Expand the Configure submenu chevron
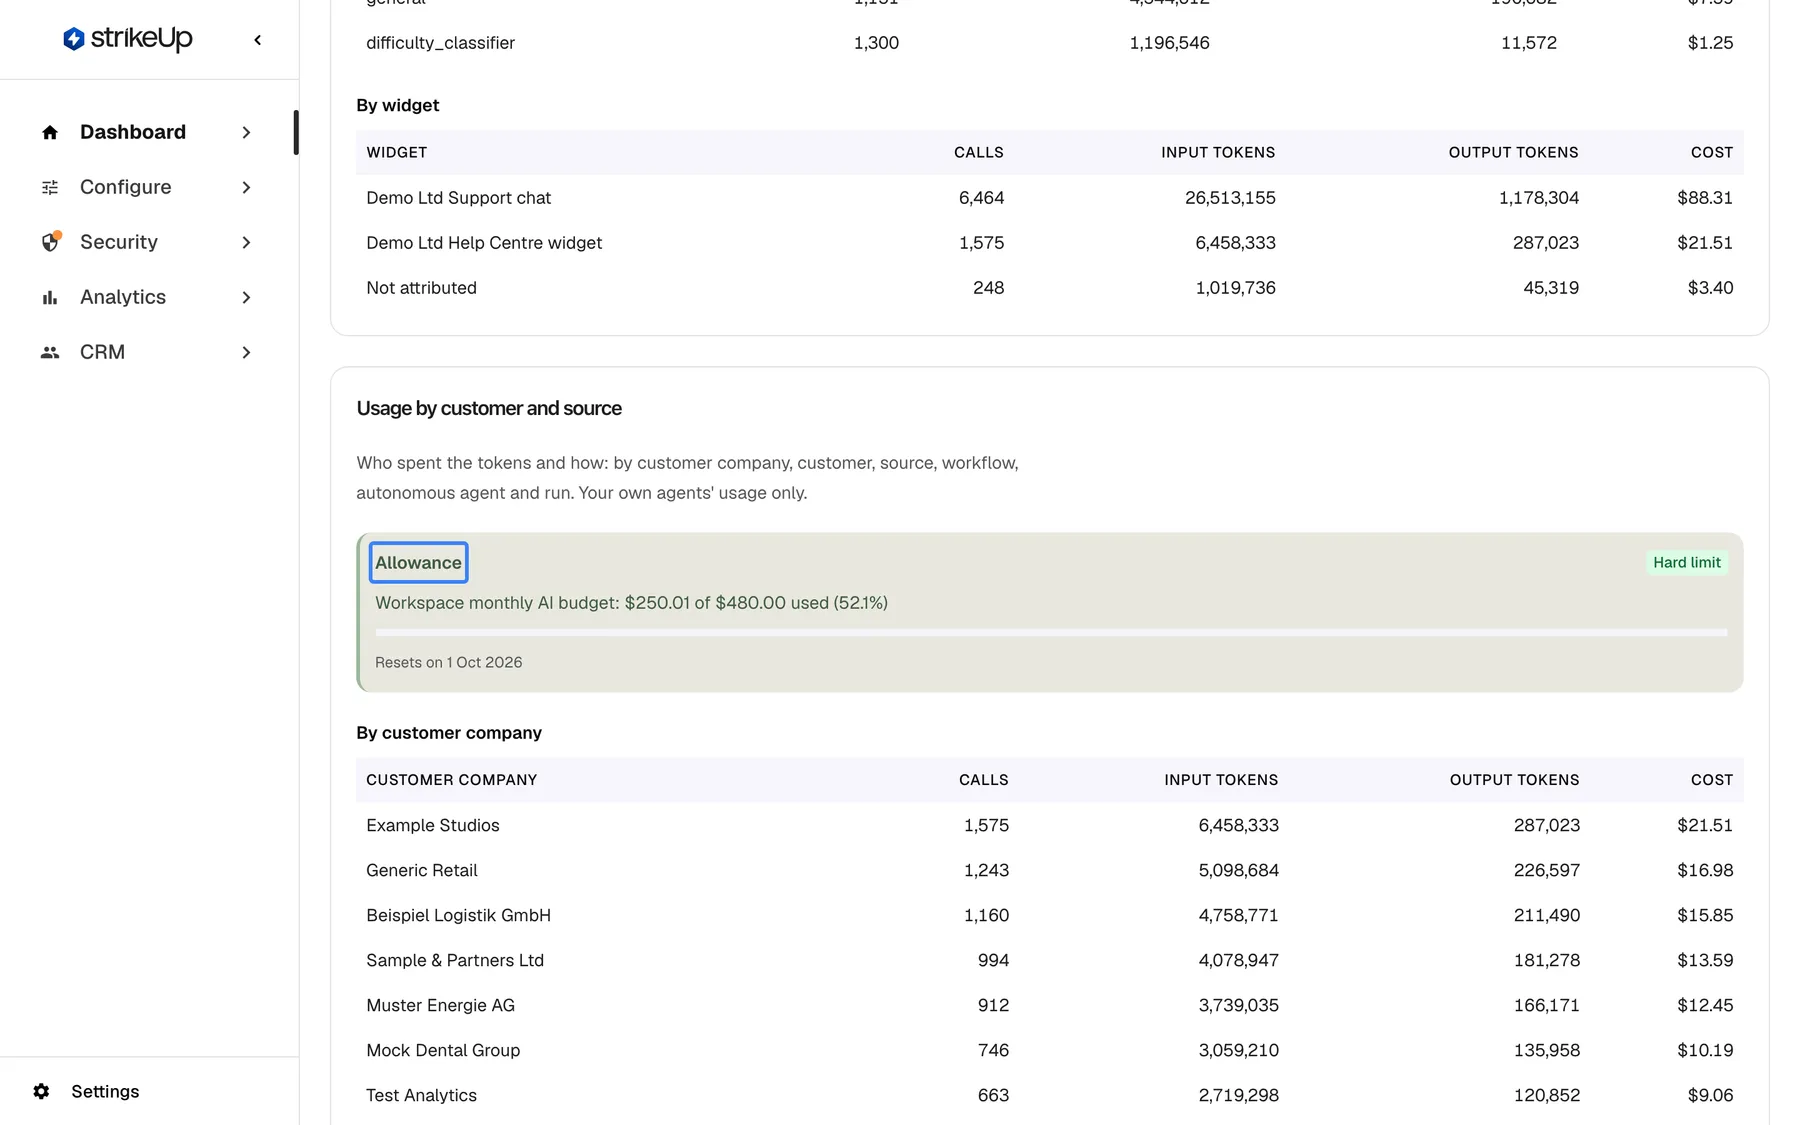1800x1125 pixels. pyautogui.click(x=246, y=187)
